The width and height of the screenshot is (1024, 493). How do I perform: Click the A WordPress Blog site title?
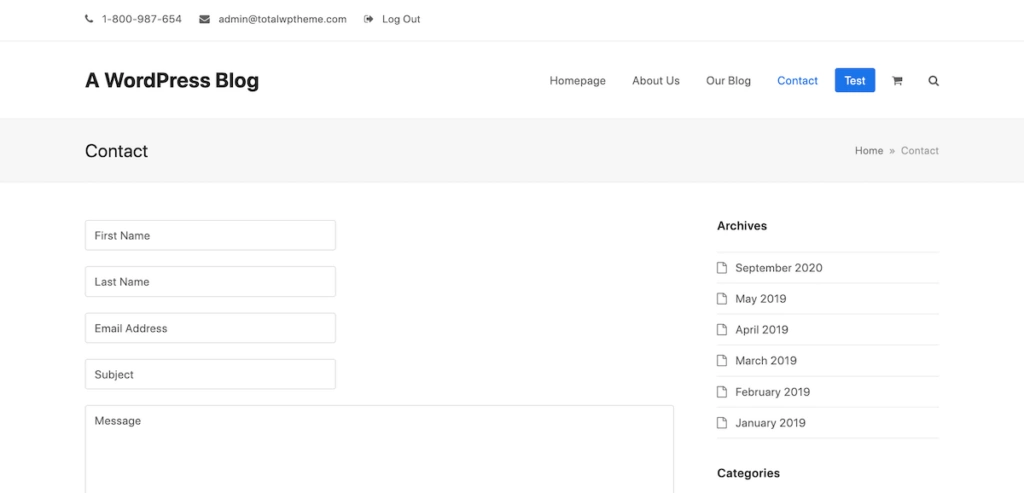[x=172, y=81]
